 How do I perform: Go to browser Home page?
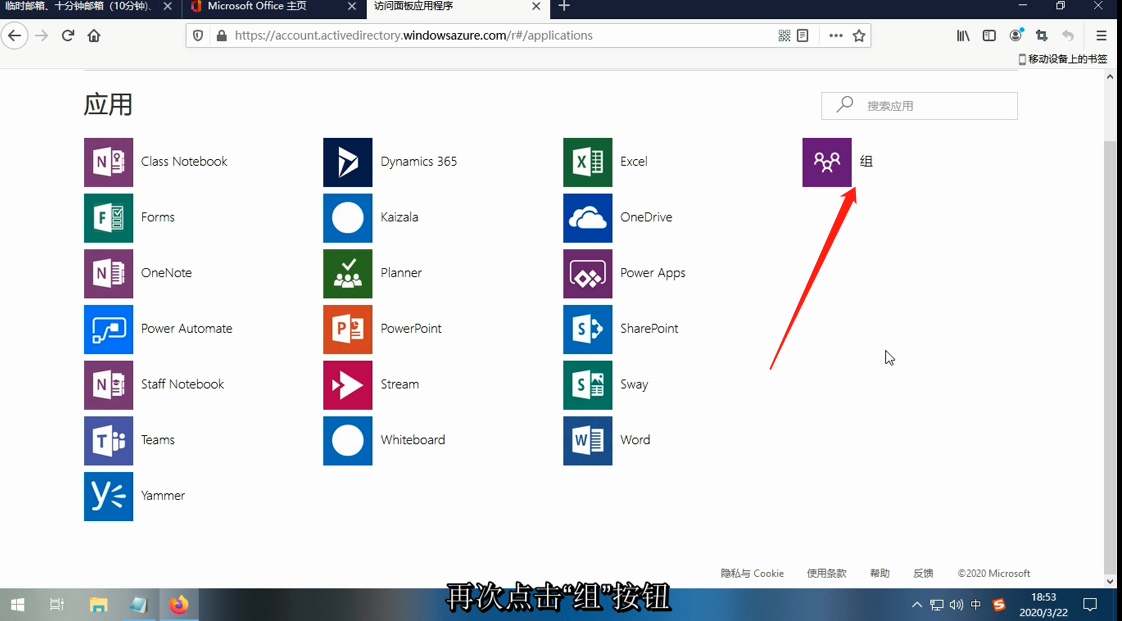tap(94, 35)
